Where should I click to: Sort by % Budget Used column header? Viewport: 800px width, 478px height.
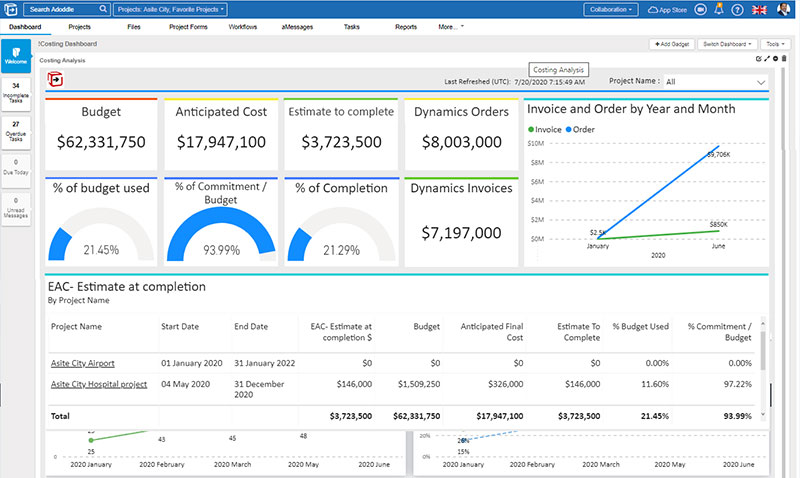point(640,326)
